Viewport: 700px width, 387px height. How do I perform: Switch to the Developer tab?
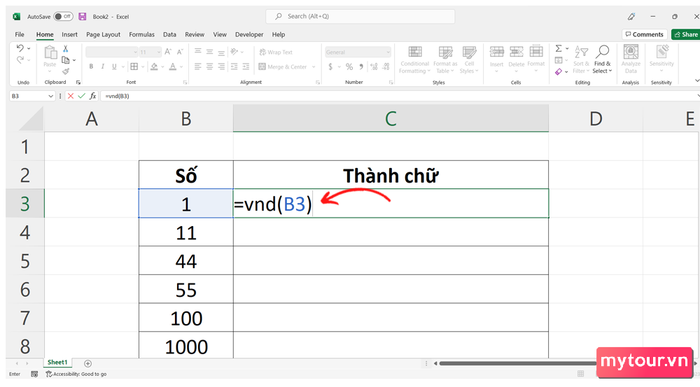click(249, 34)
